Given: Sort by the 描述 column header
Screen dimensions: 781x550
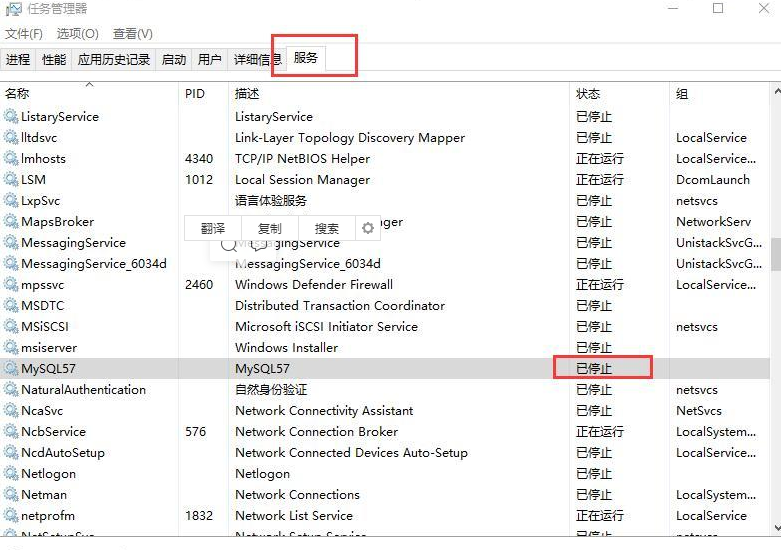Looking at the screenshot, I should [x=398, y=94].
